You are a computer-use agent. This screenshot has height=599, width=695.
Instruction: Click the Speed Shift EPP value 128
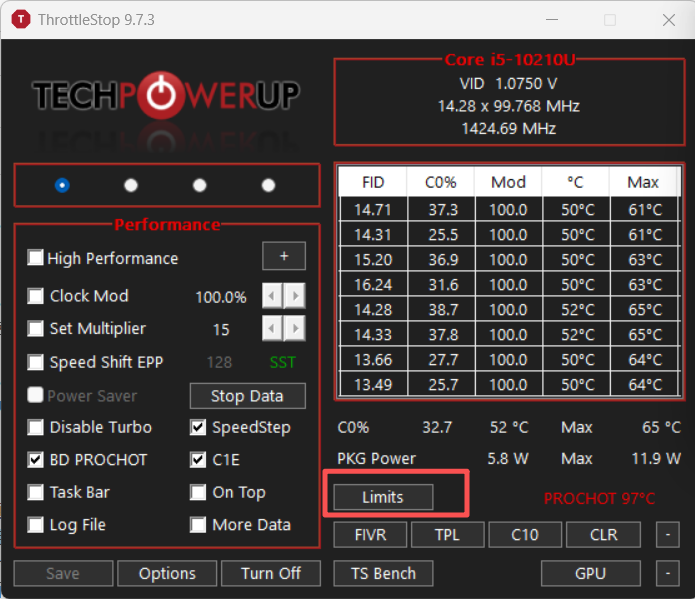point(219,363)
